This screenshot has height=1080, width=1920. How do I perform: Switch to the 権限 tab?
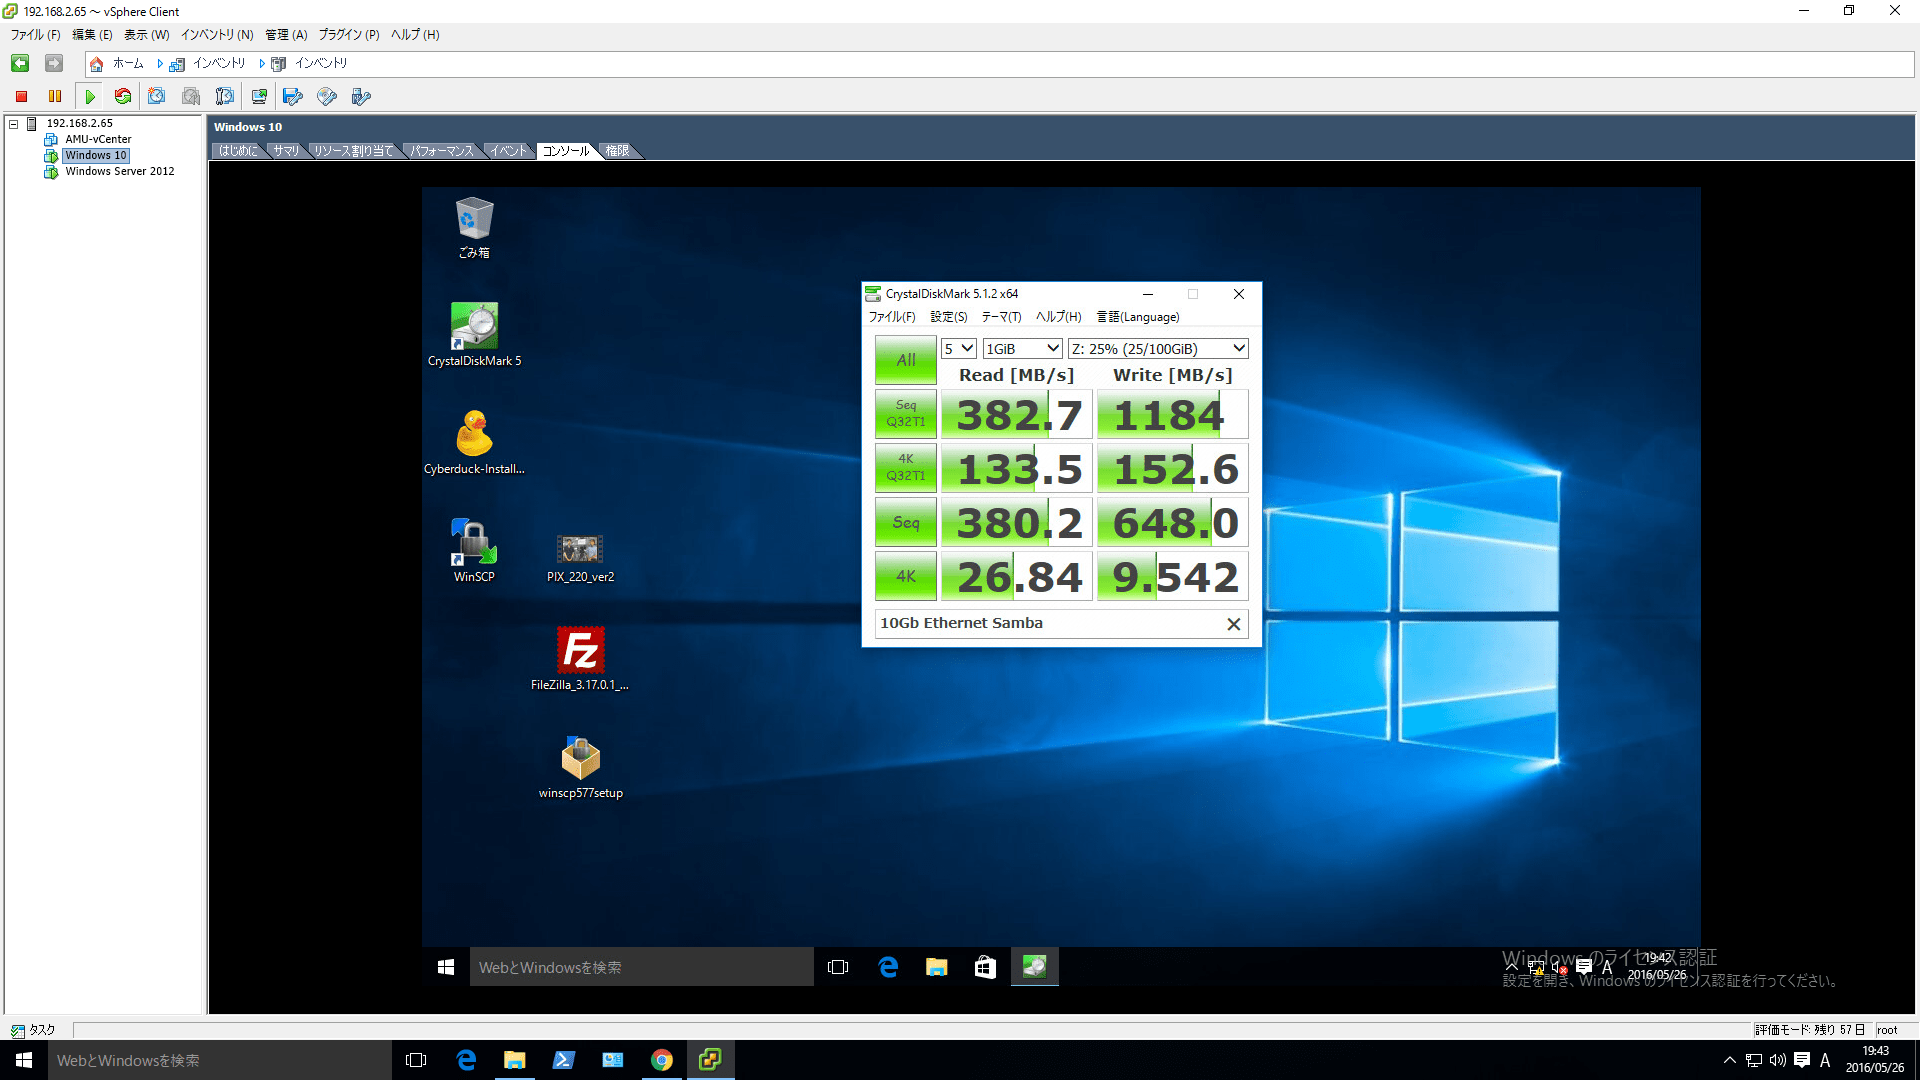pos(618,151)
